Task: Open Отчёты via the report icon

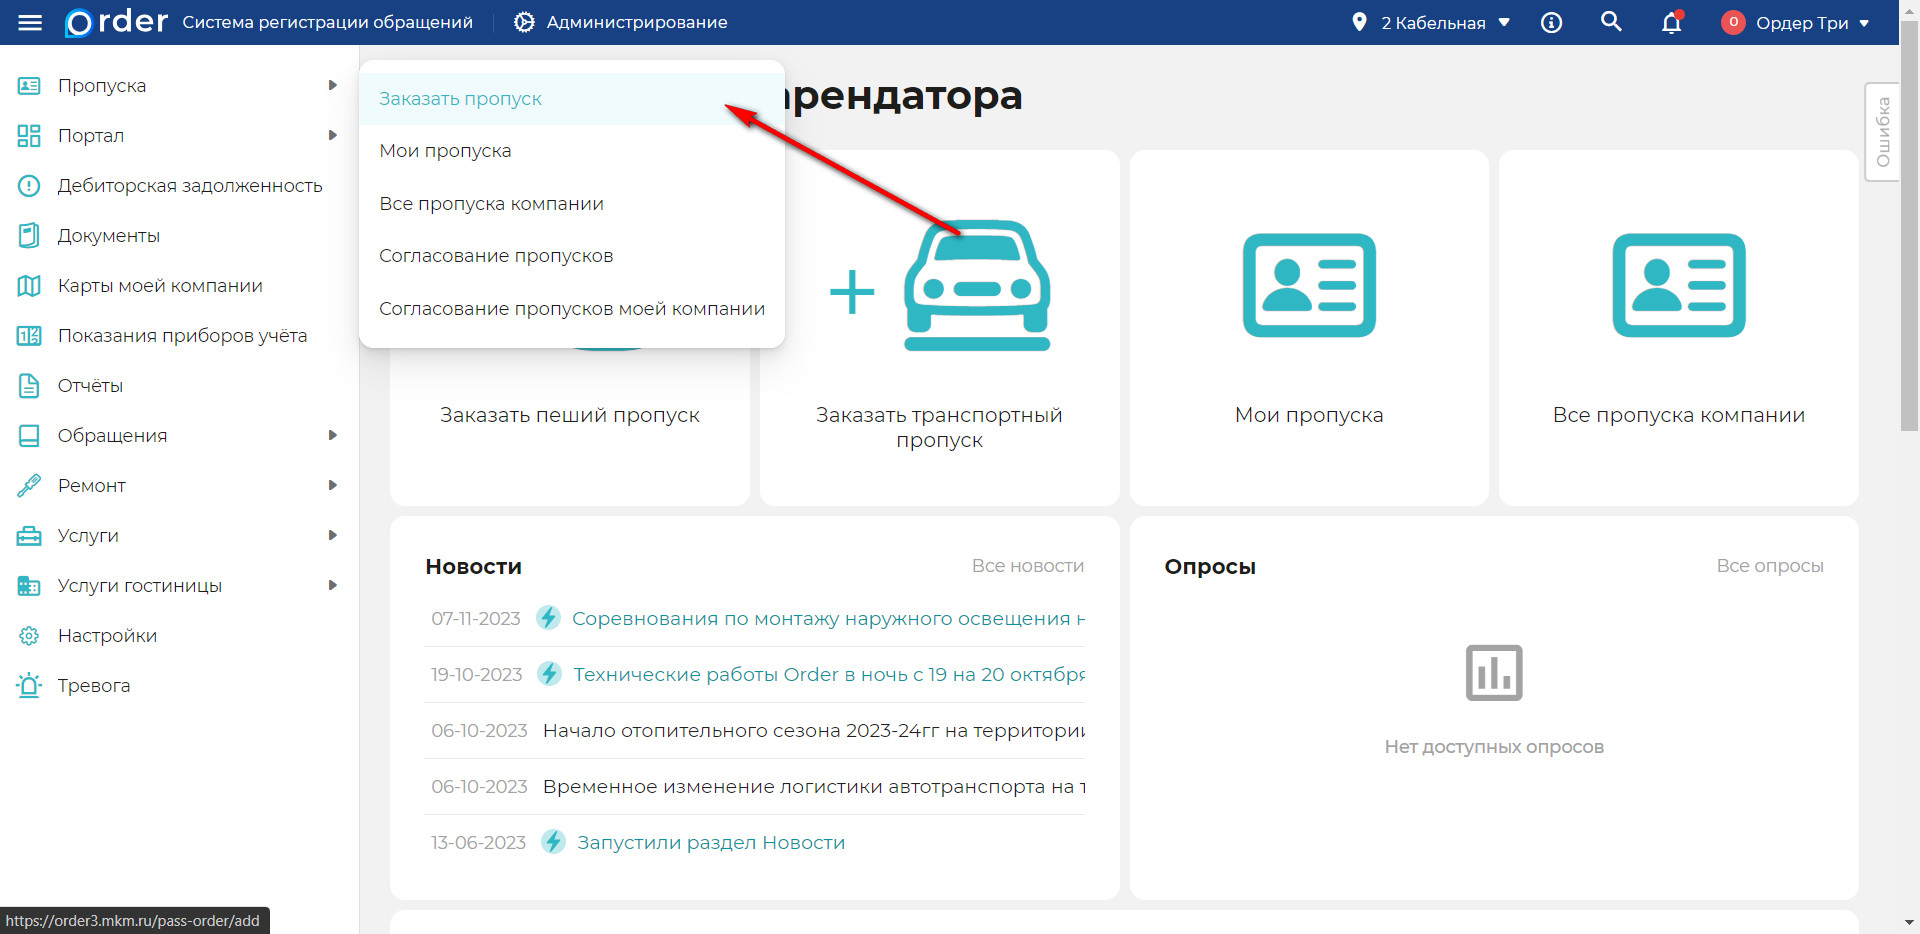Action: coord(28,385)
